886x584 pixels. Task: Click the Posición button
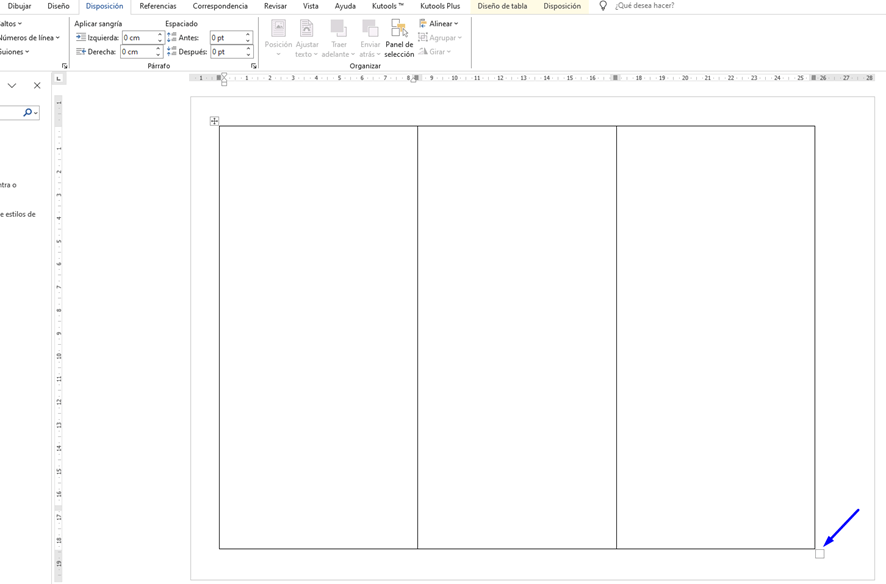tap(278, 38)
